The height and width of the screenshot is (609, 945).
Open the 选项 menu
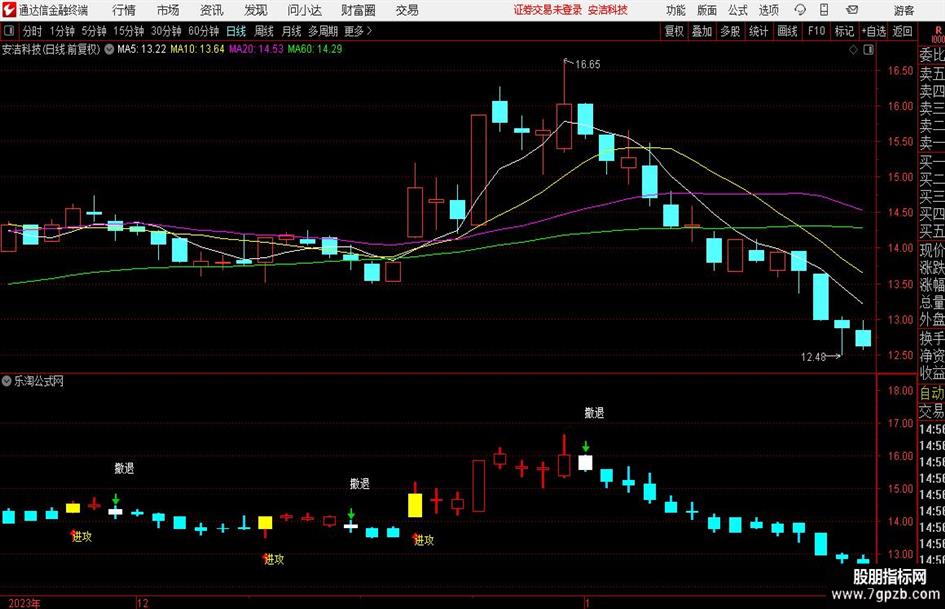click(768, 10)
